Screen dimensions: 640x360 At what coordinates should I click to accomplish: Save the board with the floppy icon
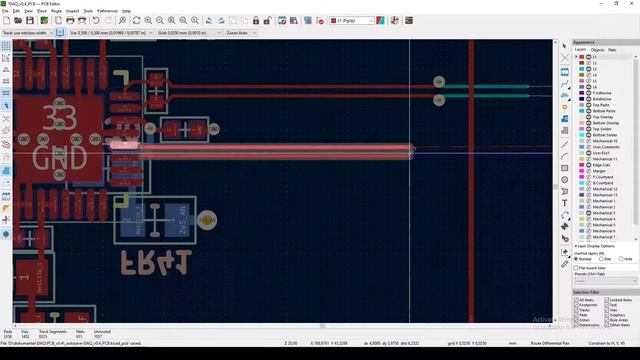(x=30, y=20)
